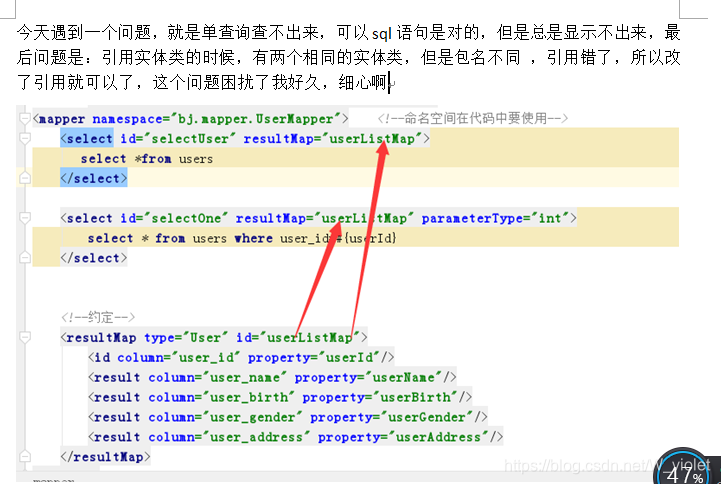Click id="userListMap" in resultMap tag
The height and width of the screenshot is (484, 721).
[298, 337]
